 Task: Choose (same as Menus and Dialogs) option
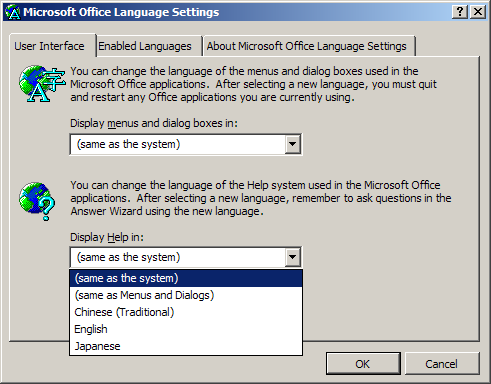[x=186, y=295]
